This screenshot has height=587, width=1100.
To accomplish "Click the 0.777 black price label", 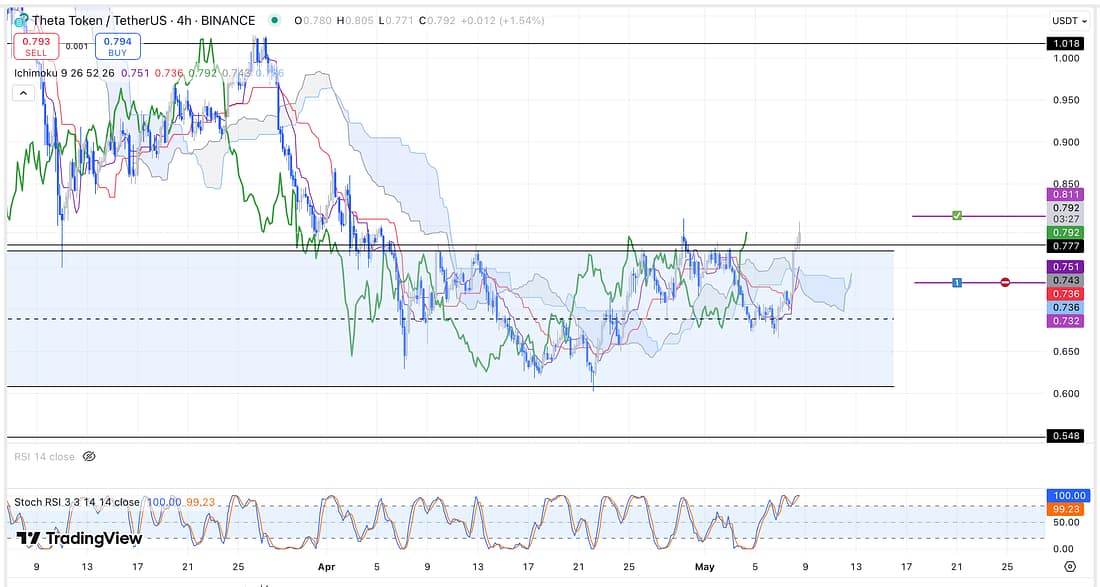I will (x=1065, y=245).
